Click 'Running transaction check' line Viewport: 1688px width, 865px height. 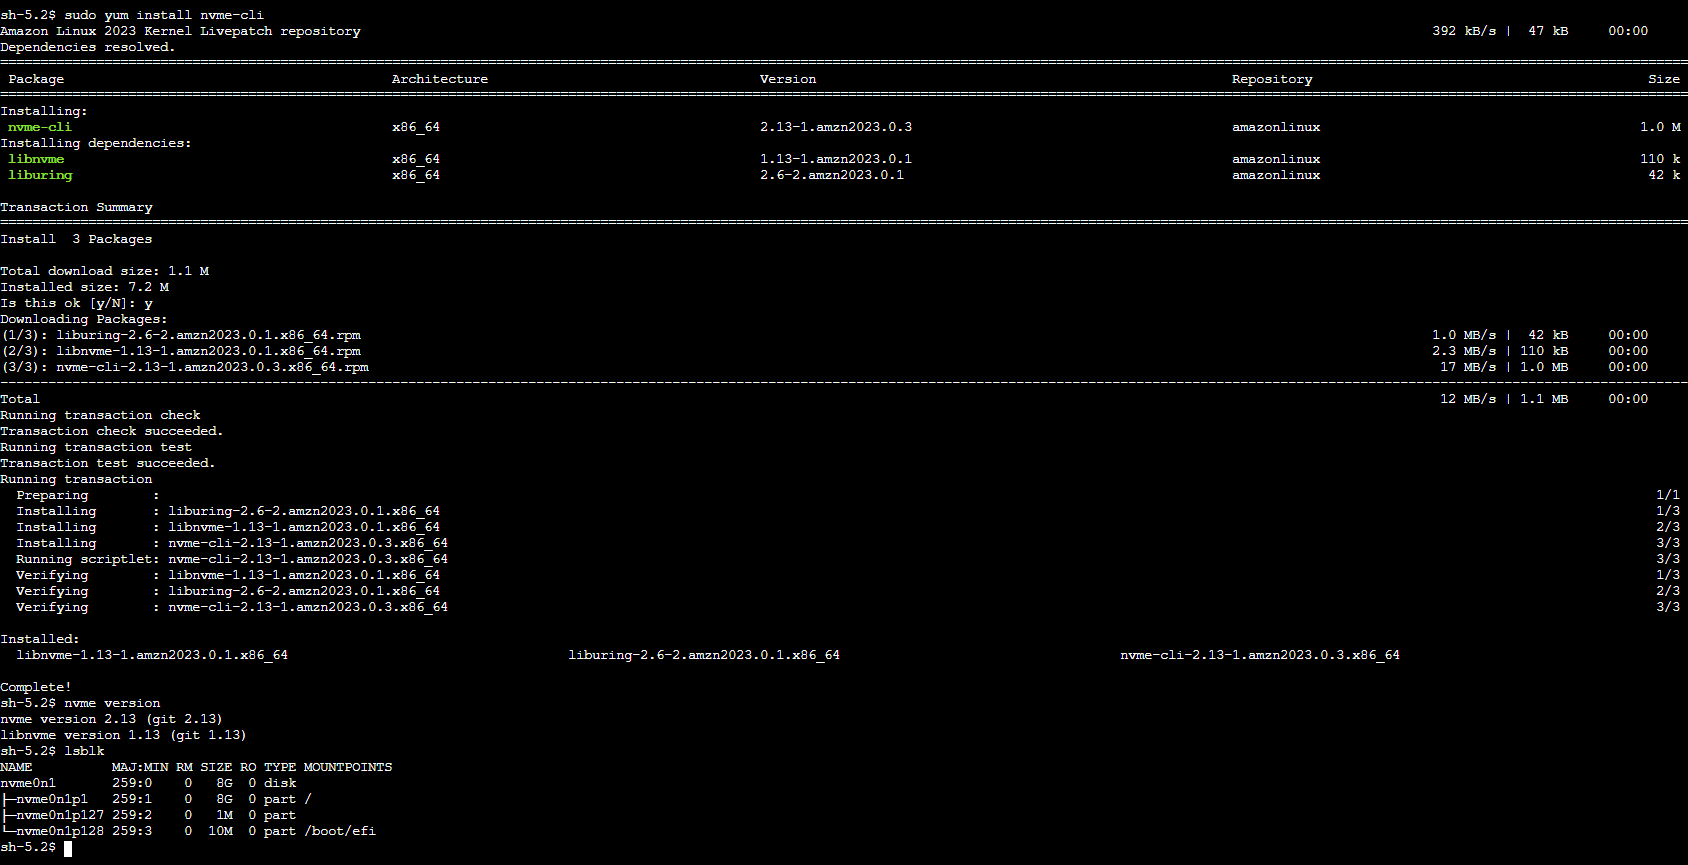[100, 415]
